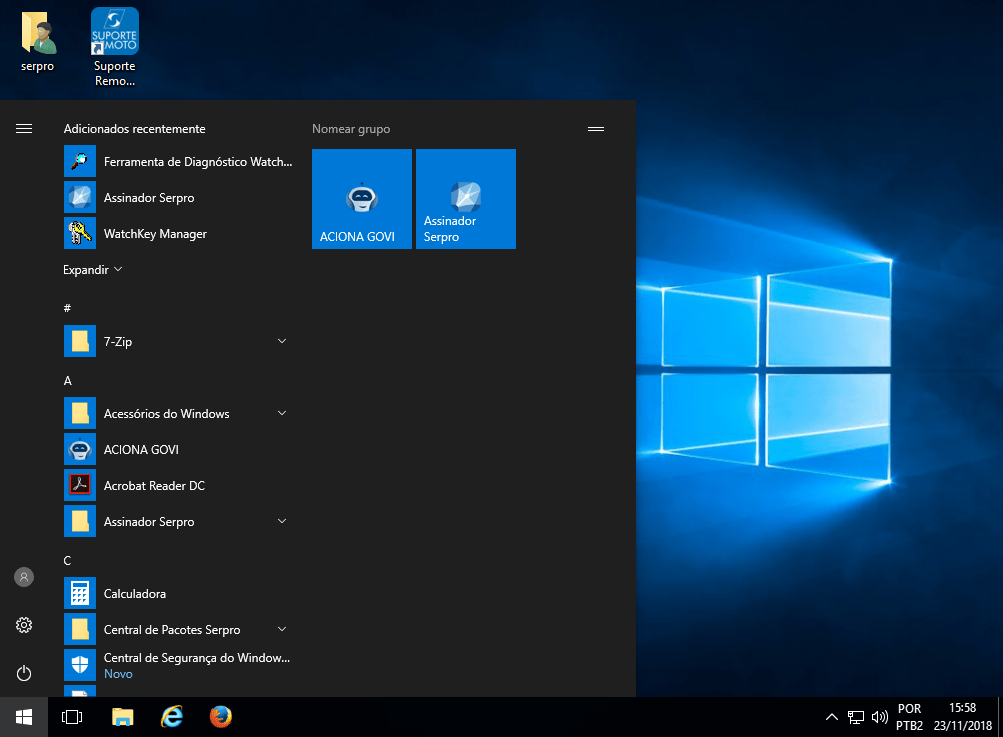Expand the Central de Pacotes Serpro folder
The width and height of the screenshot is (1003, 737).
(282, 630)
